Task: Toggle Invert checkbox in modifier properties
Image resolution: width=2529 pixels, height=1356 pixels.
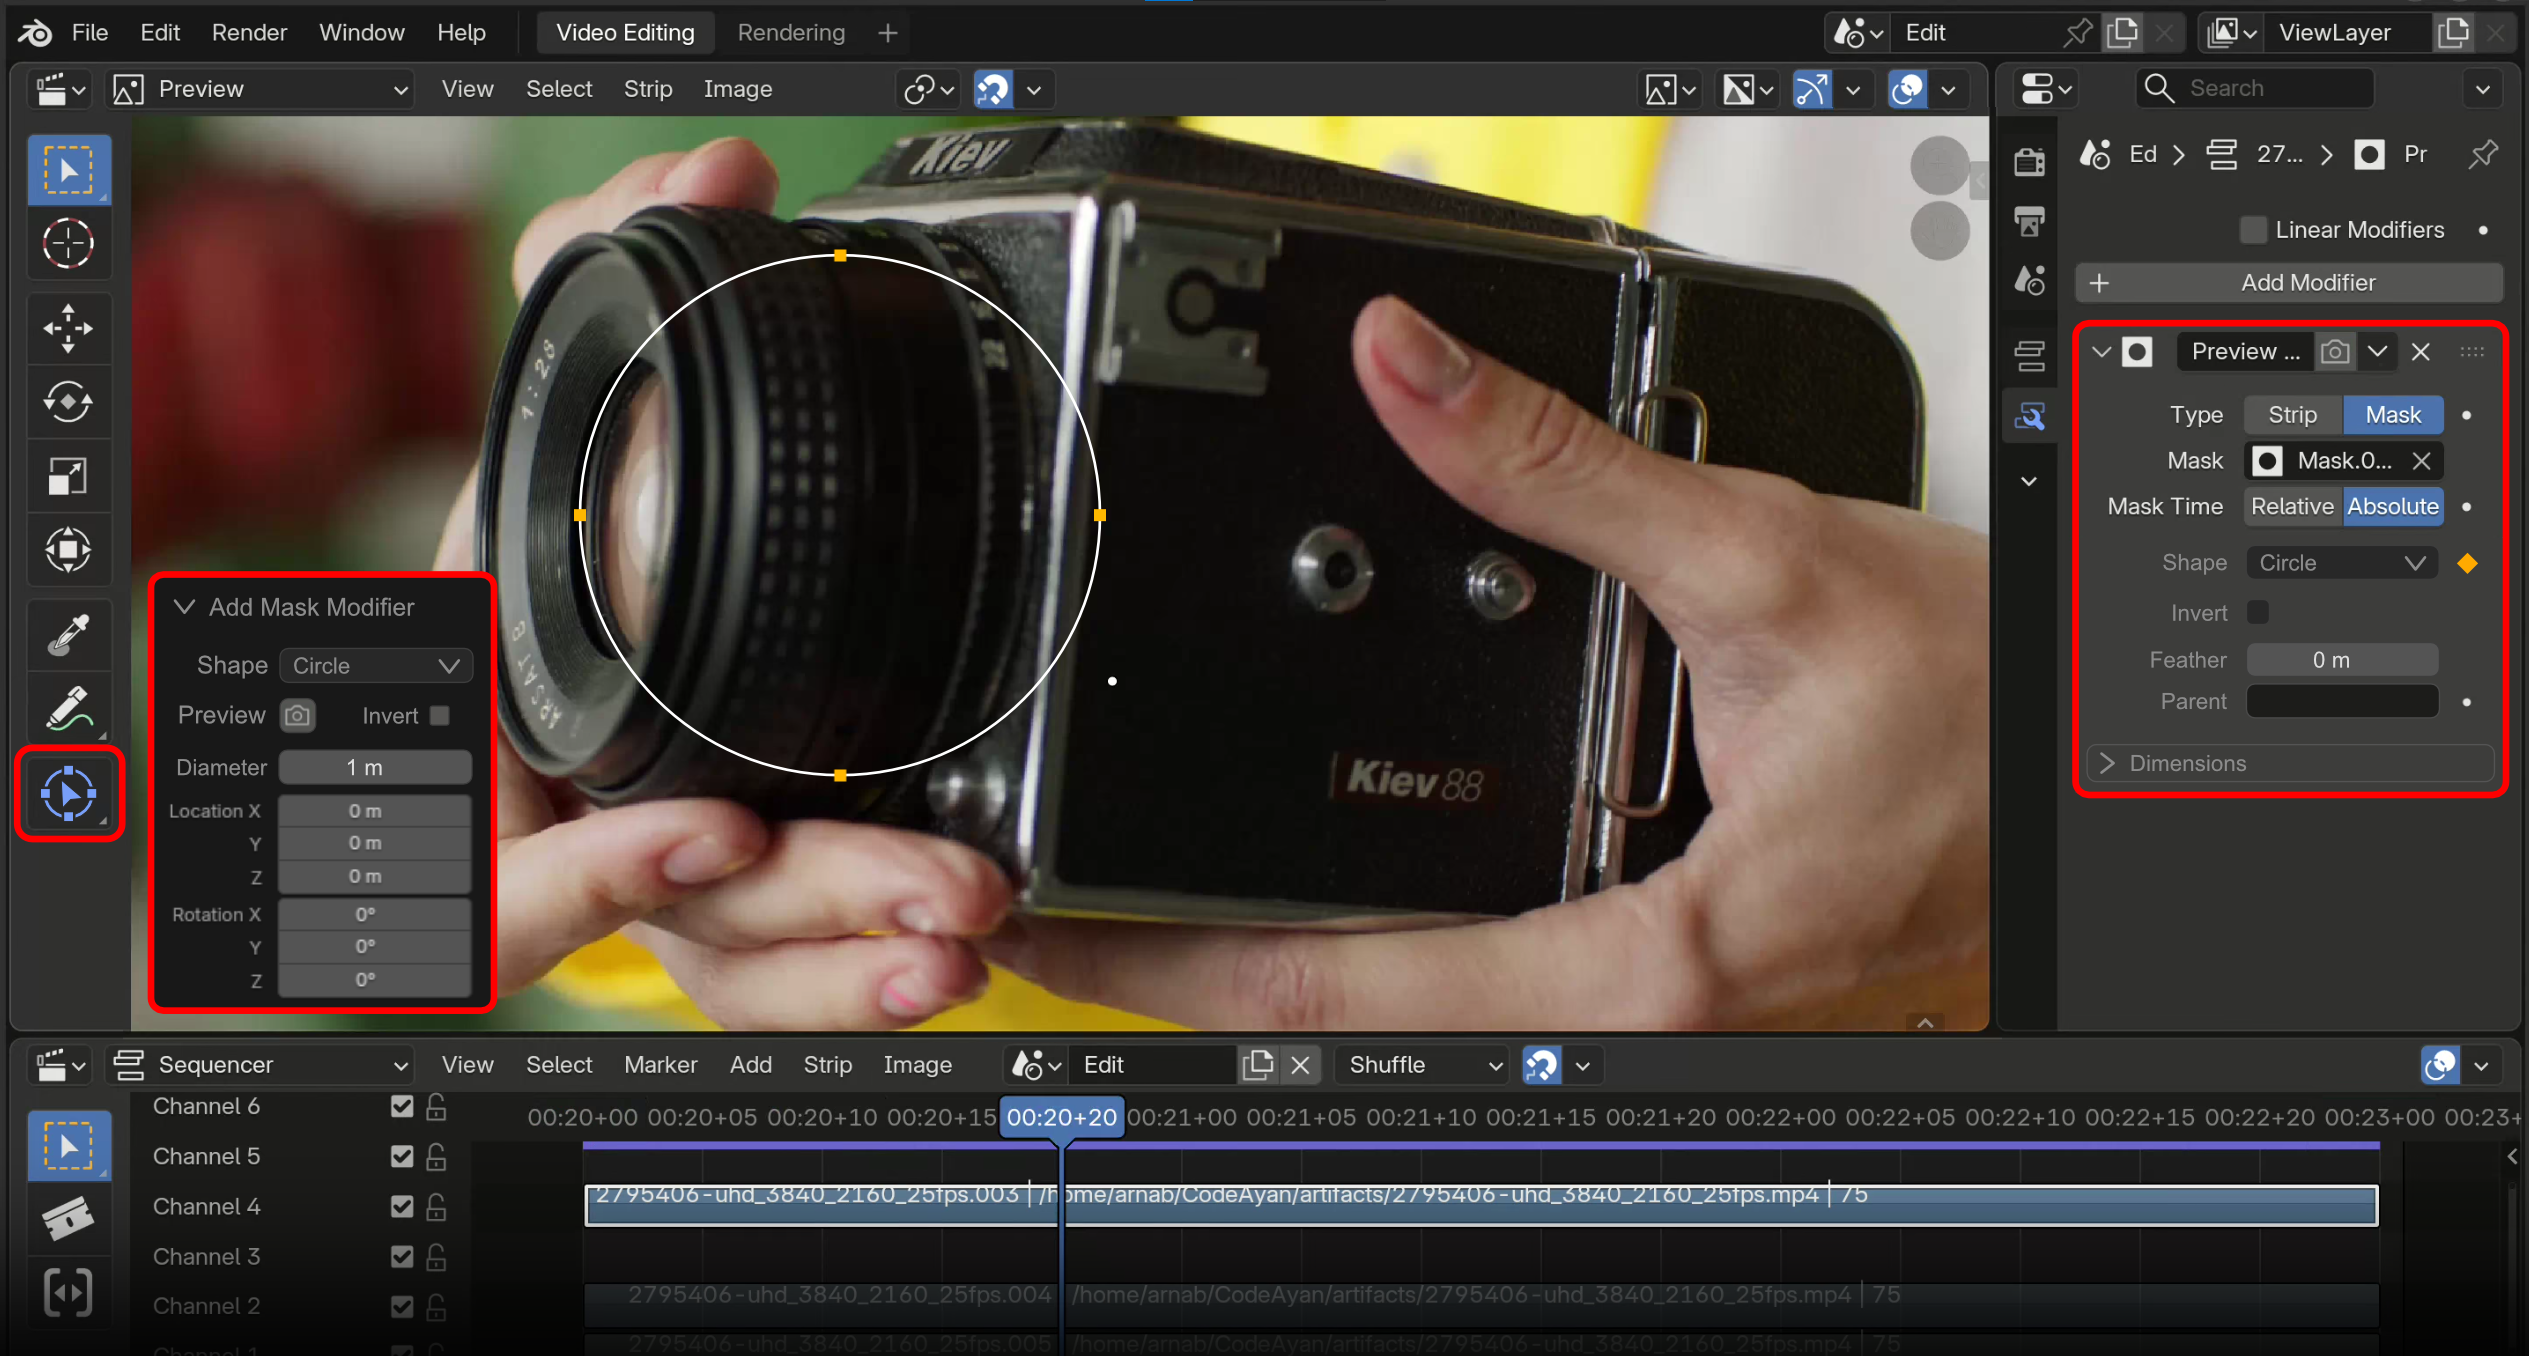Action: click(x=2258, y=612)
